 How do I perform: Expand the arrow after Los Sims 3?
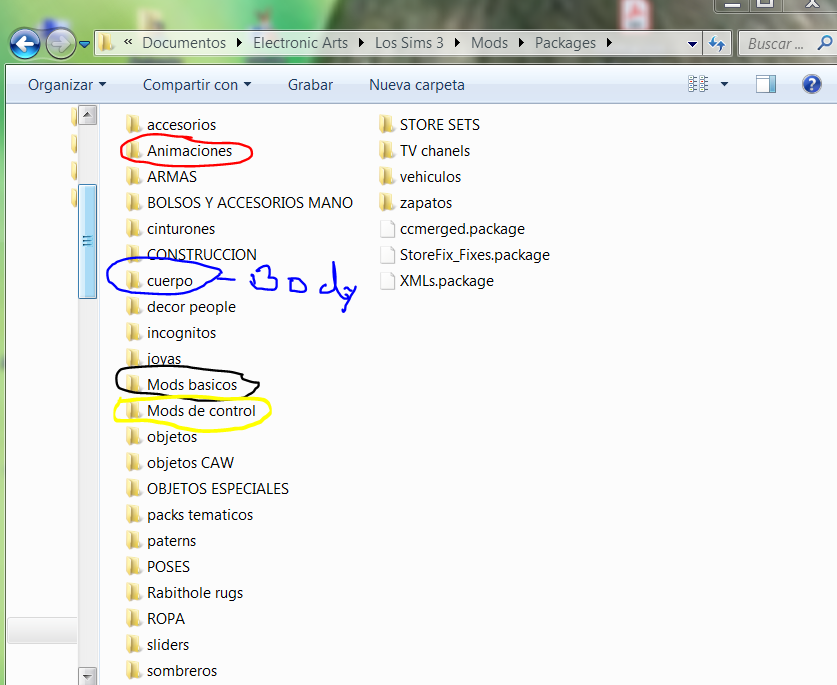[457, 43]
